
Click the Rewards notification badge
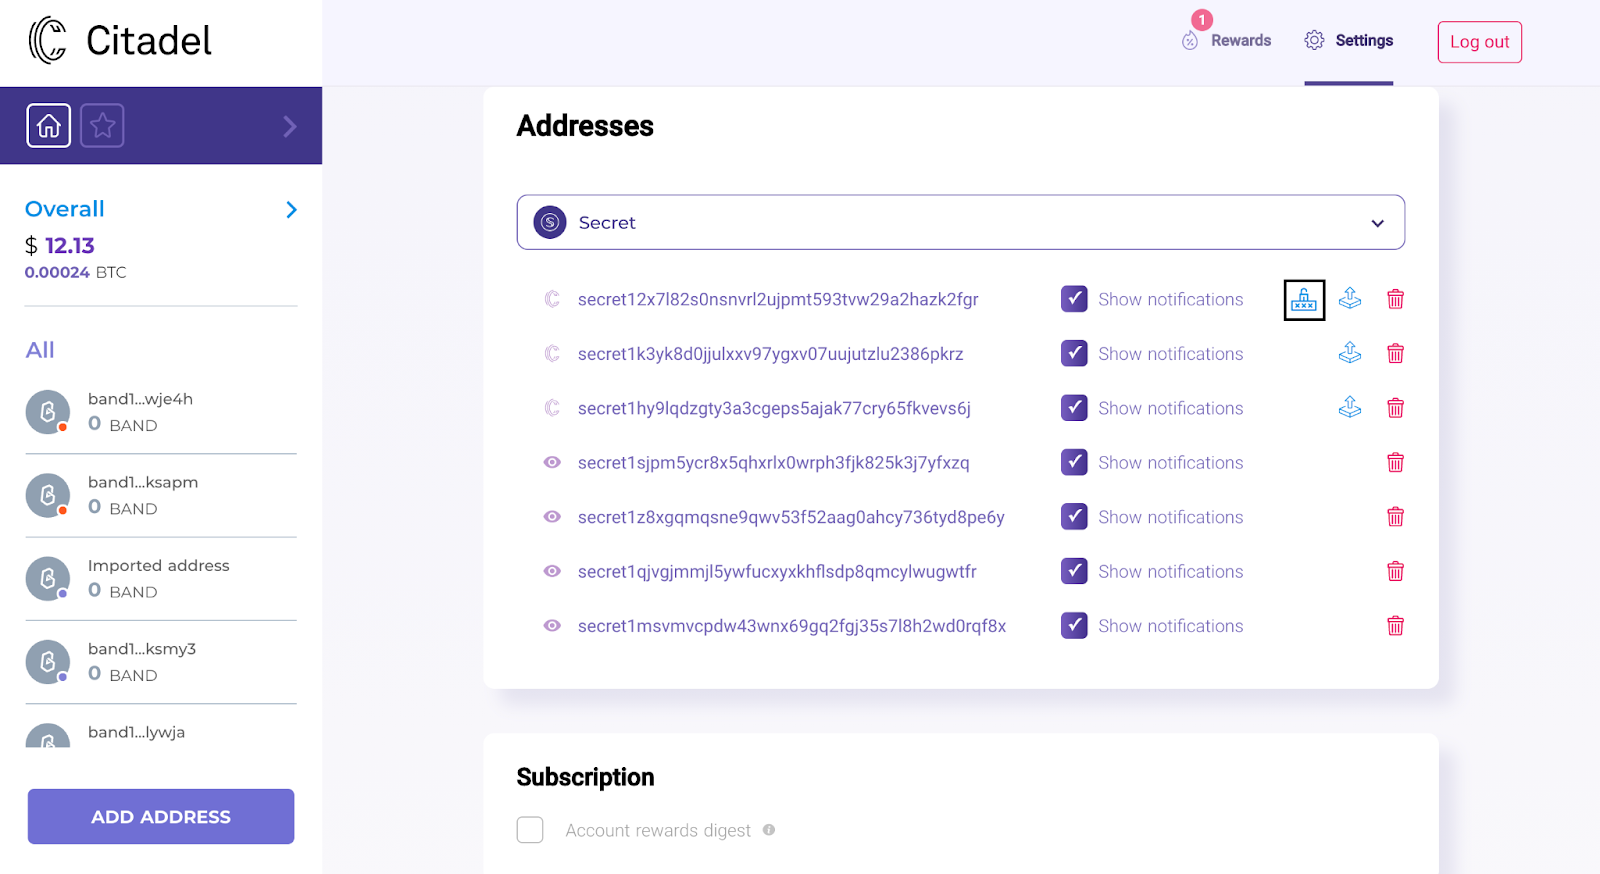(1202, 20)
